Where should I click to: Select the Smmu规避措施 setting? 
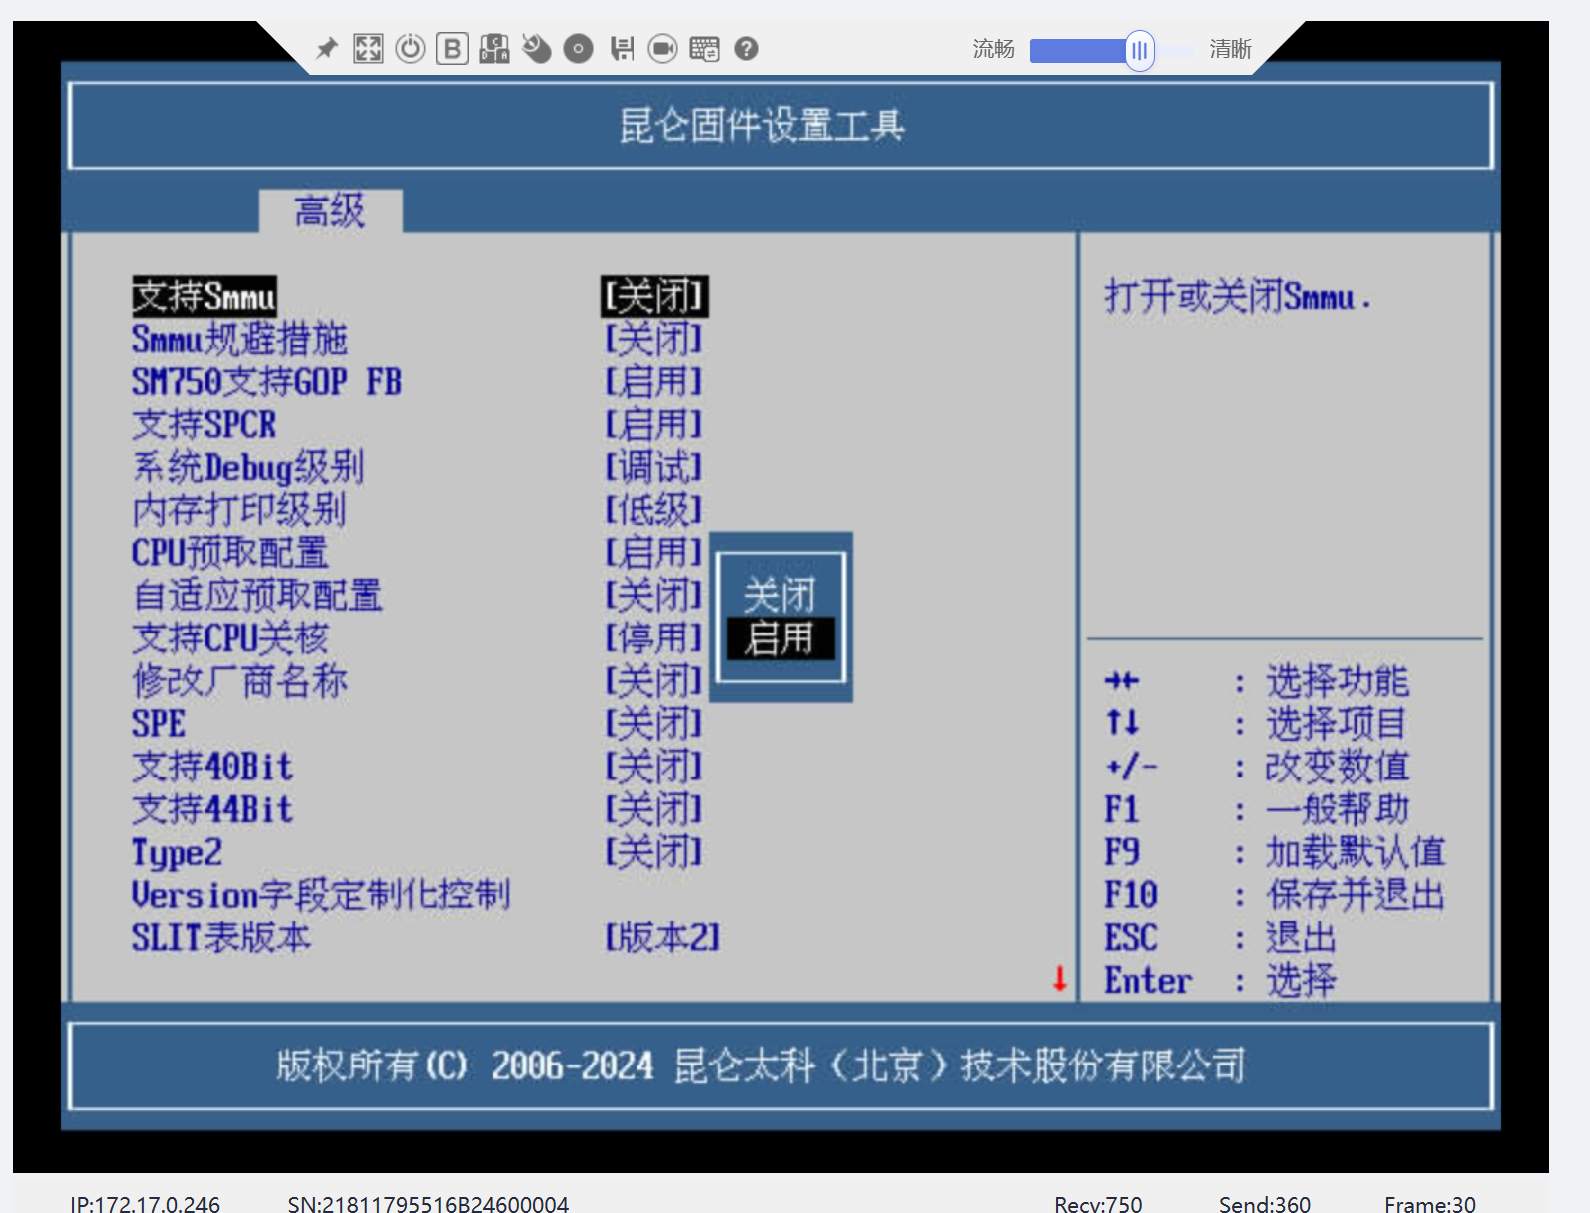click(240, 339)
